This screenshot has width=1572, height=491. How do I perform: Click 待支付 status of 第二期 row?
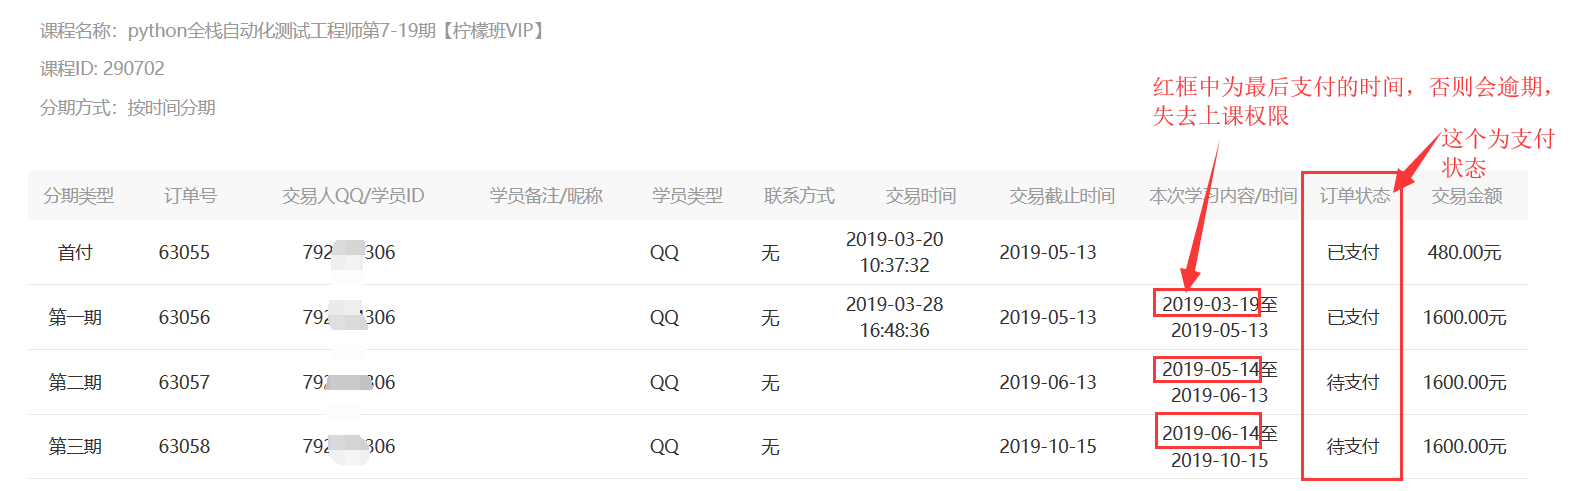click(x=1352, y=382)
